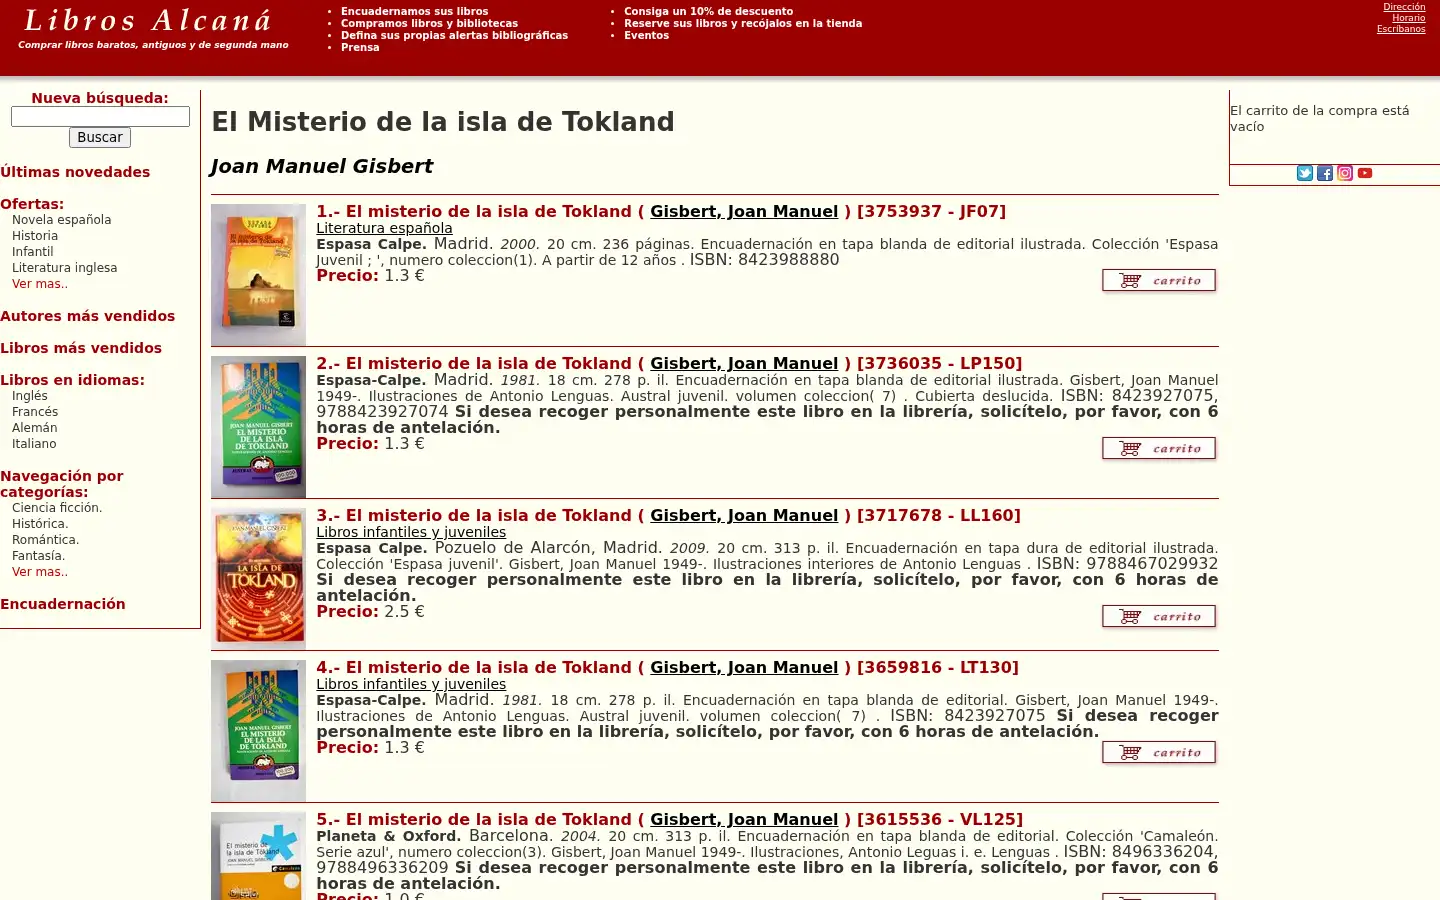1440x900 pixels.
Task: Focus the Nueva búsqueda search field
Action: tap(100, 116)
